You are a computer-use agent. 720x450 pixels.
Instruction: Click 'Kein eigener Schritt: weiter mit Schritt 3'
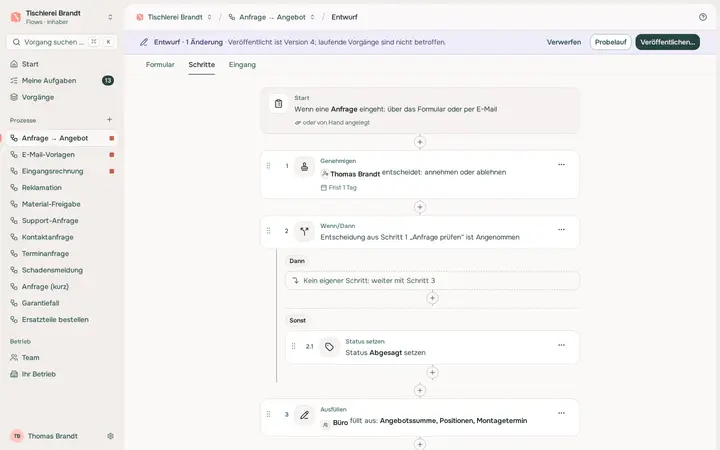pyautogui.click(x=432, y=281)
